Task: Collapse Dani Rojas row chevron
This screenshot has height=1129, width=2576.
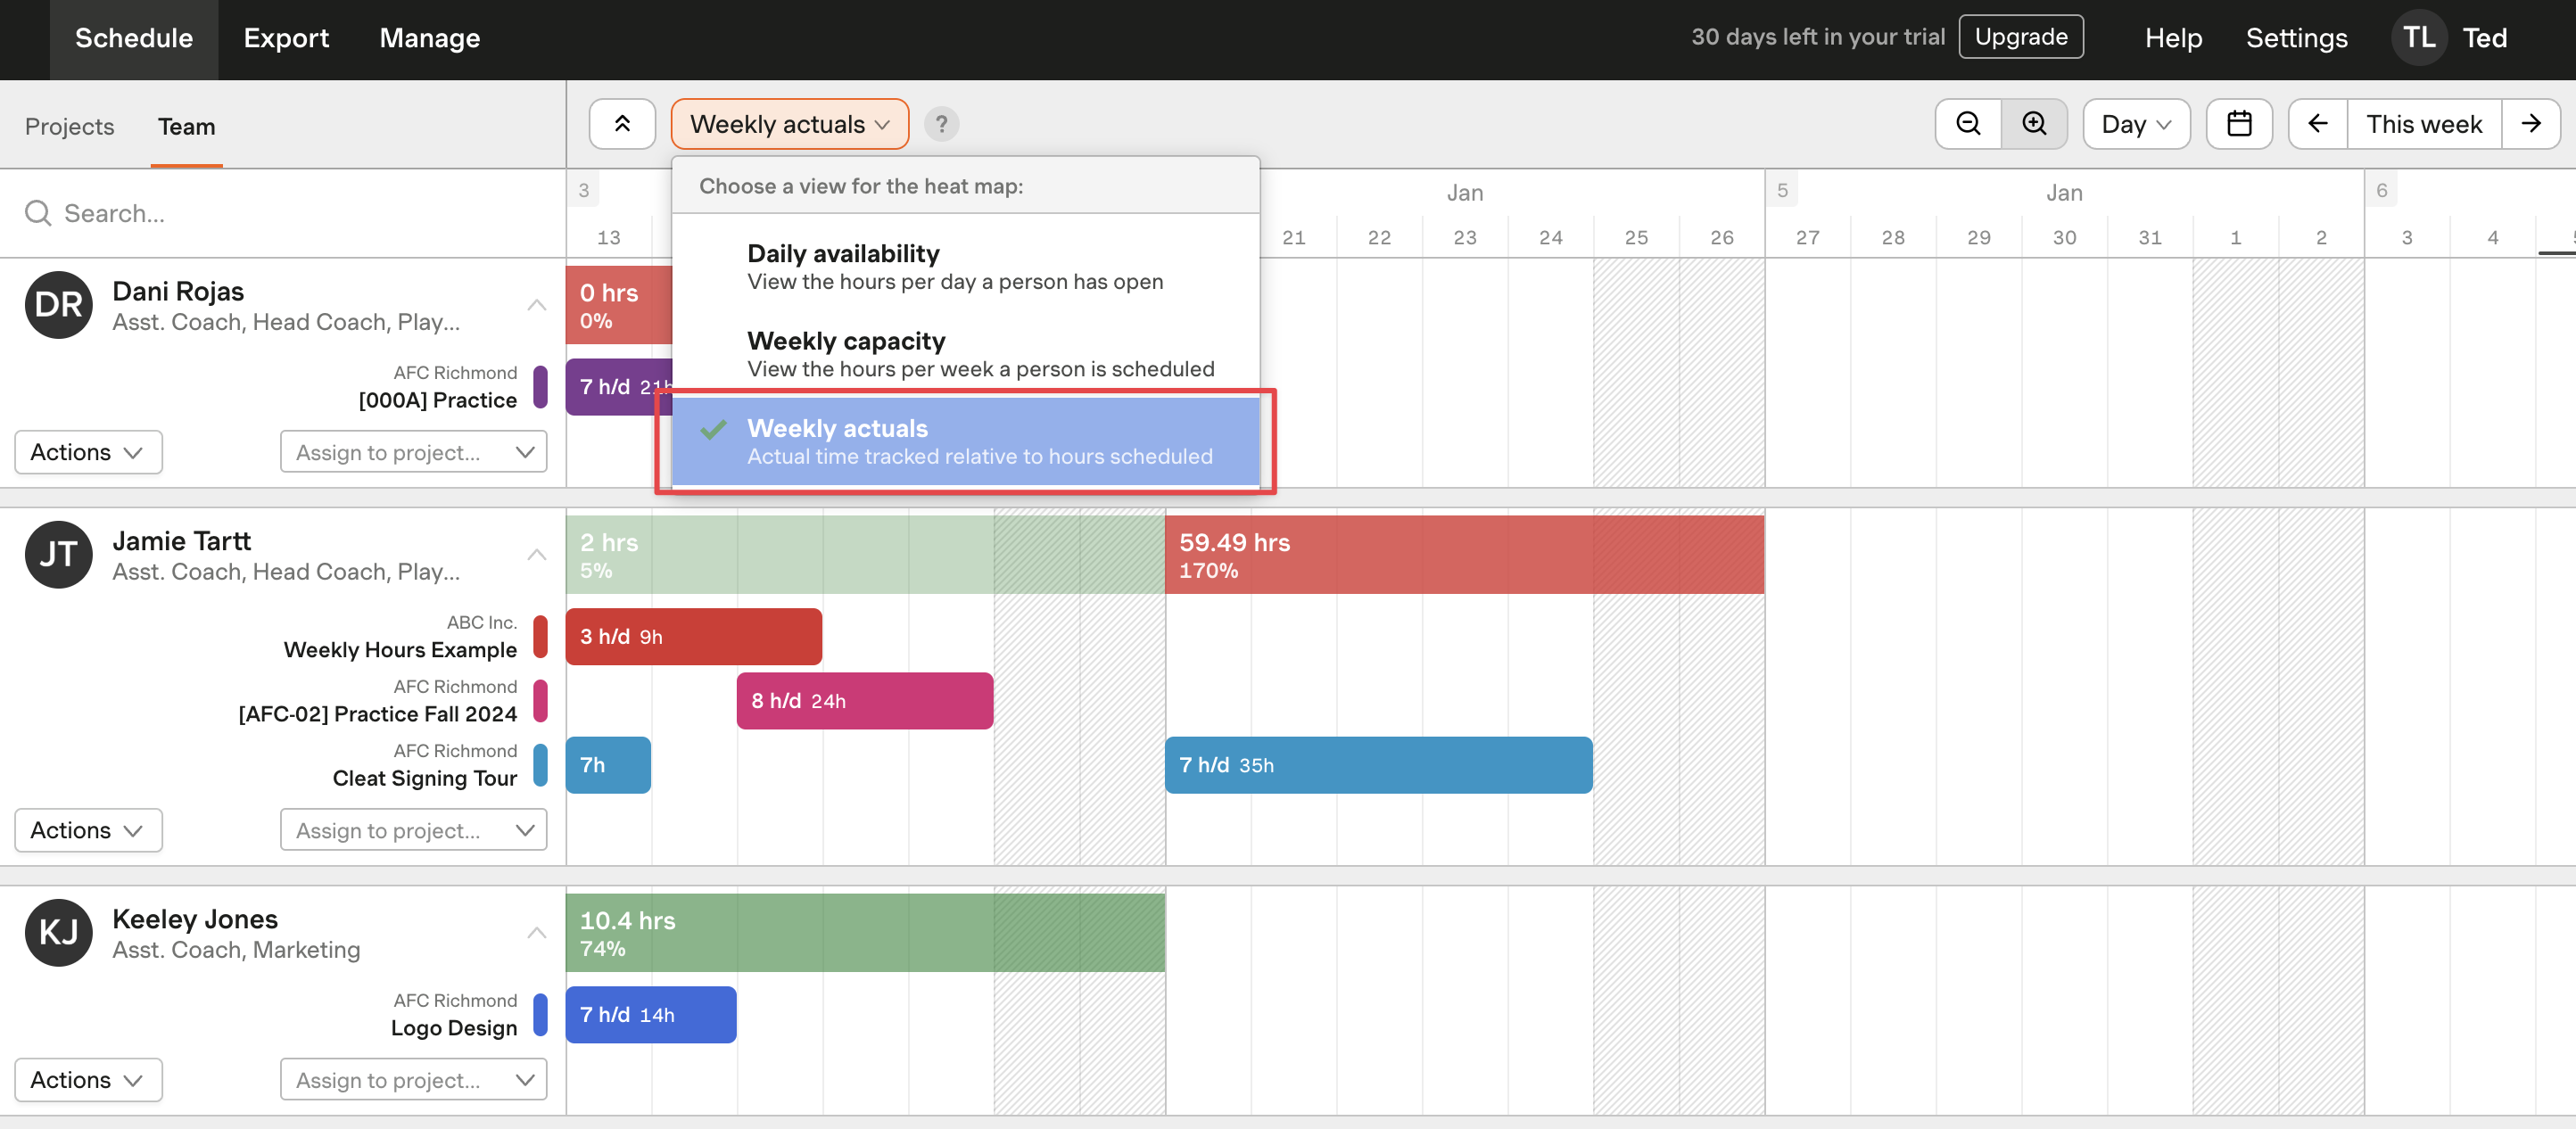Action: point(537,305)
